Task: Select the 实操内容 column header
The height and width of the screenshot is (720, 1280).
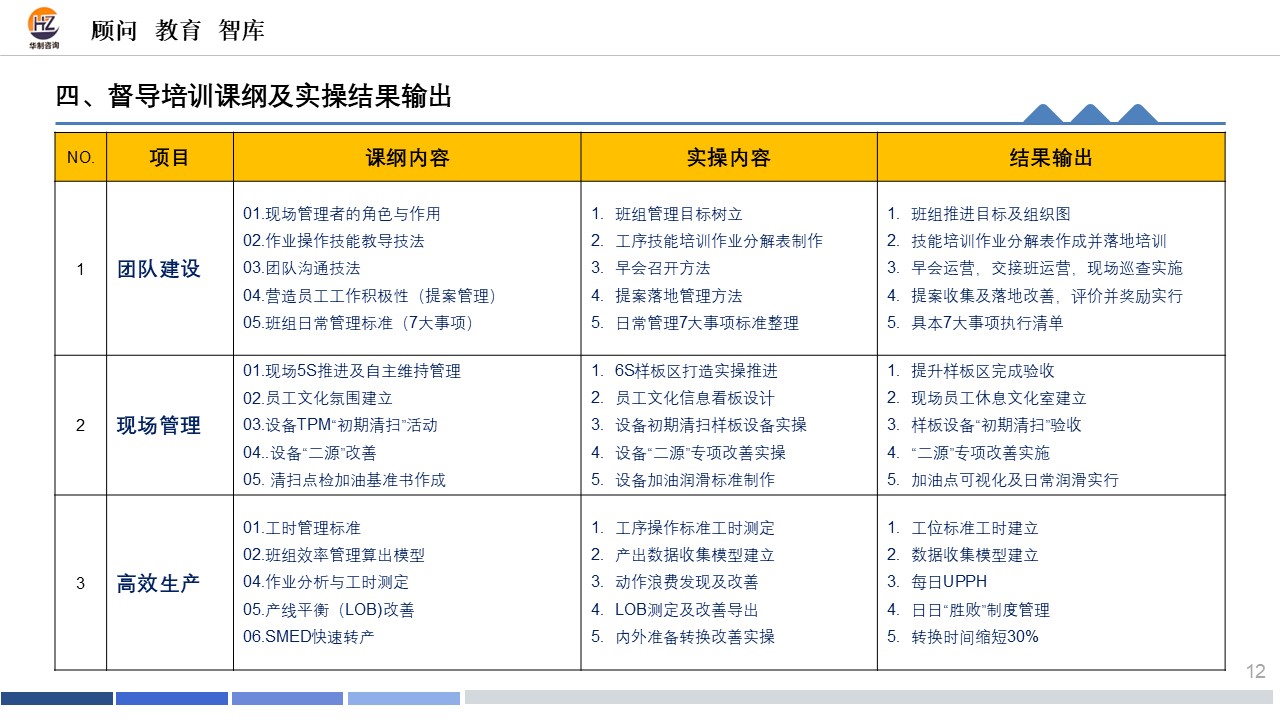Action: coord(728,157)
